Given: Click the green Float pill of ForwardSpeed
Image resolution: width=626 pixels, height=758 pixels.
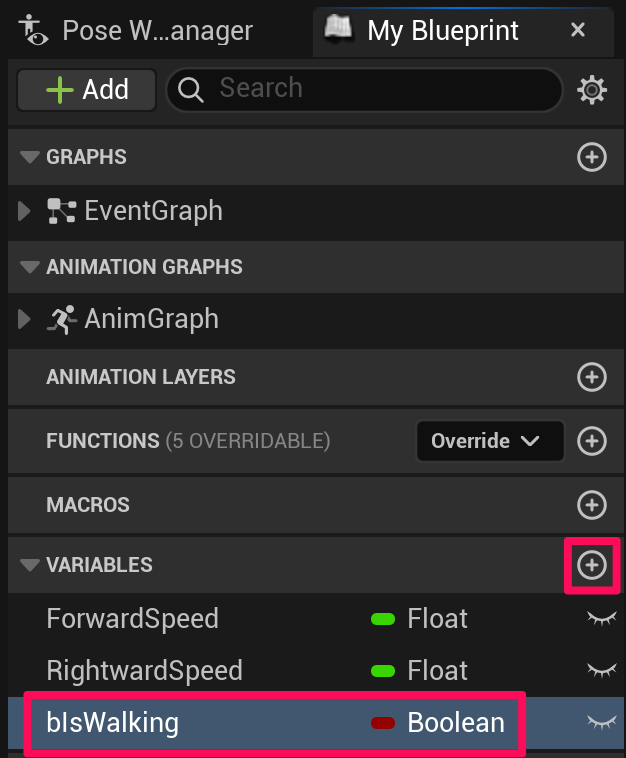Looking at the screenshot, I should point(381,619).
